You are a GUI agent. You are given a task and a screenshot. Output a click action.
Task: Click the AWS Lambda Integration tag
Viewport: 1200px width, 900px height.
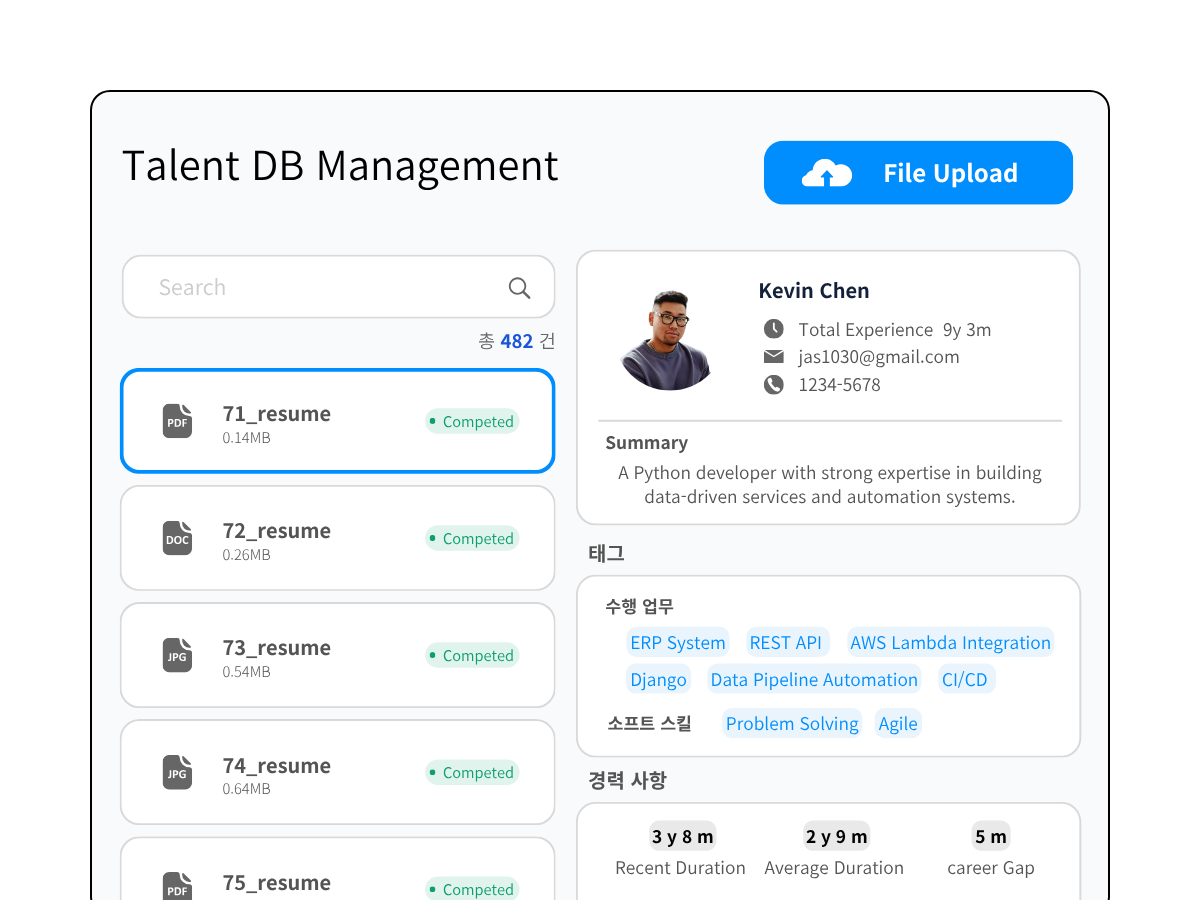coord(949,643)
